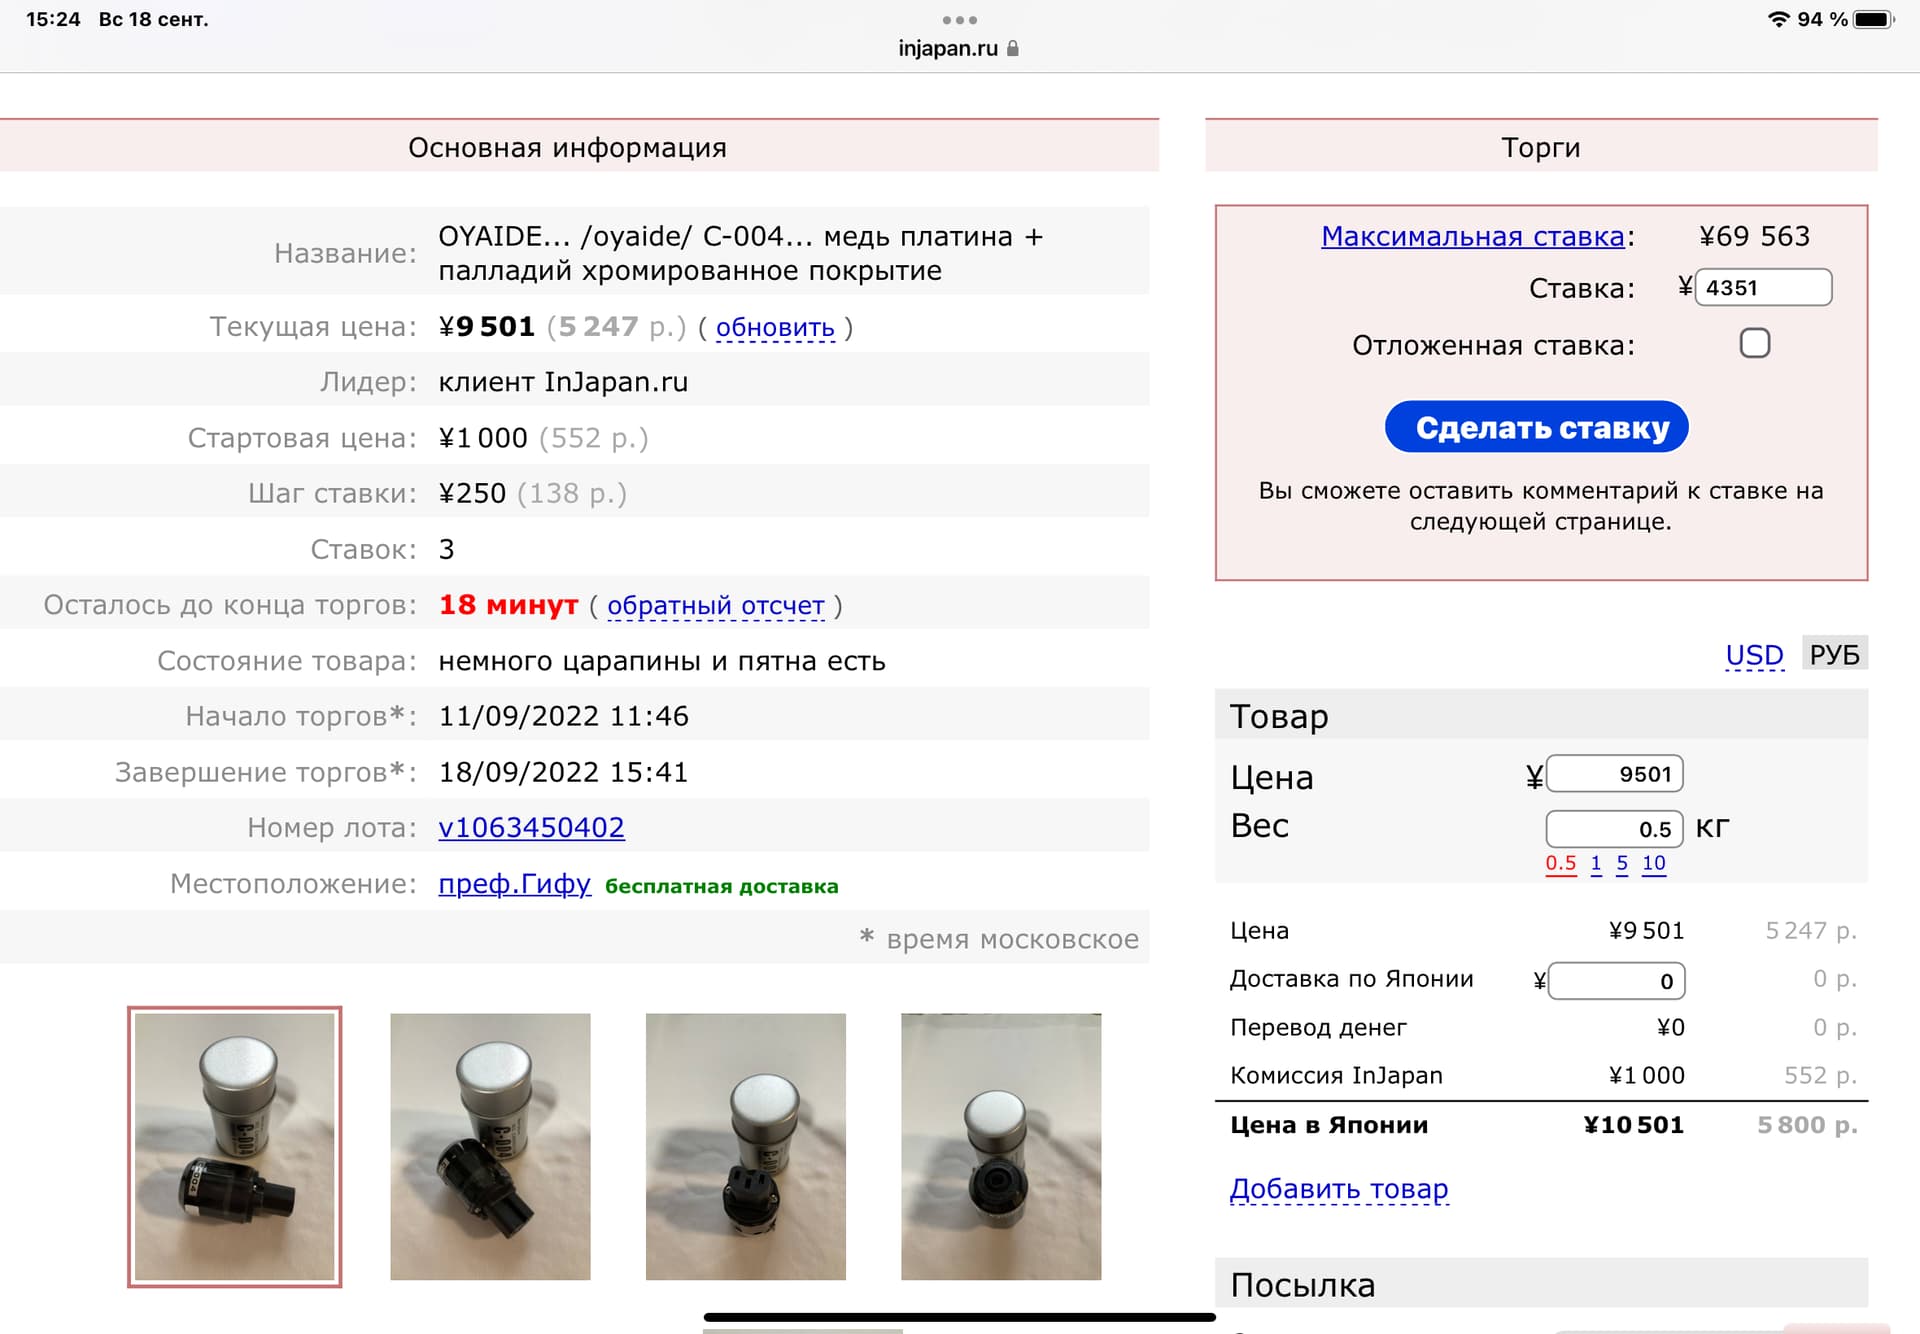1920x1334 pixels.
Task: Click the 'бесплатная доставка' label
Action: pos(722,886)
